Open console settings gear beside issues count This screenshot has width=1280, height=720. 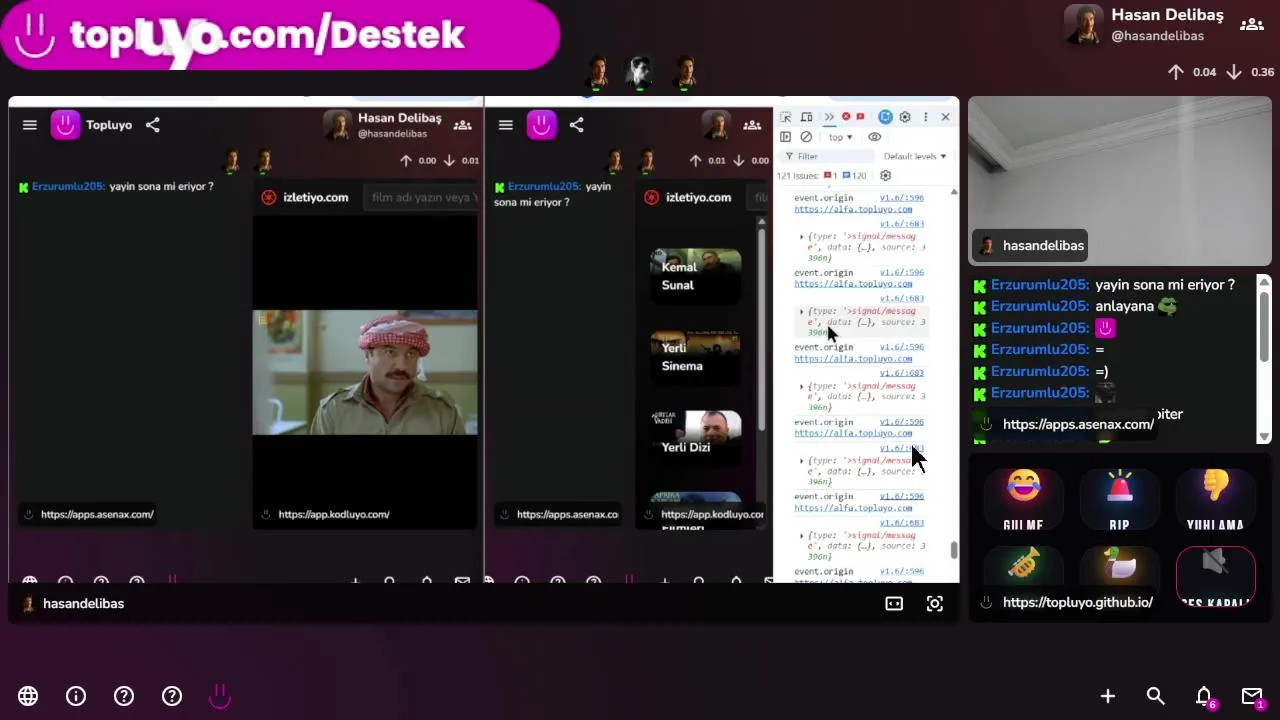(x=885, y=175)
